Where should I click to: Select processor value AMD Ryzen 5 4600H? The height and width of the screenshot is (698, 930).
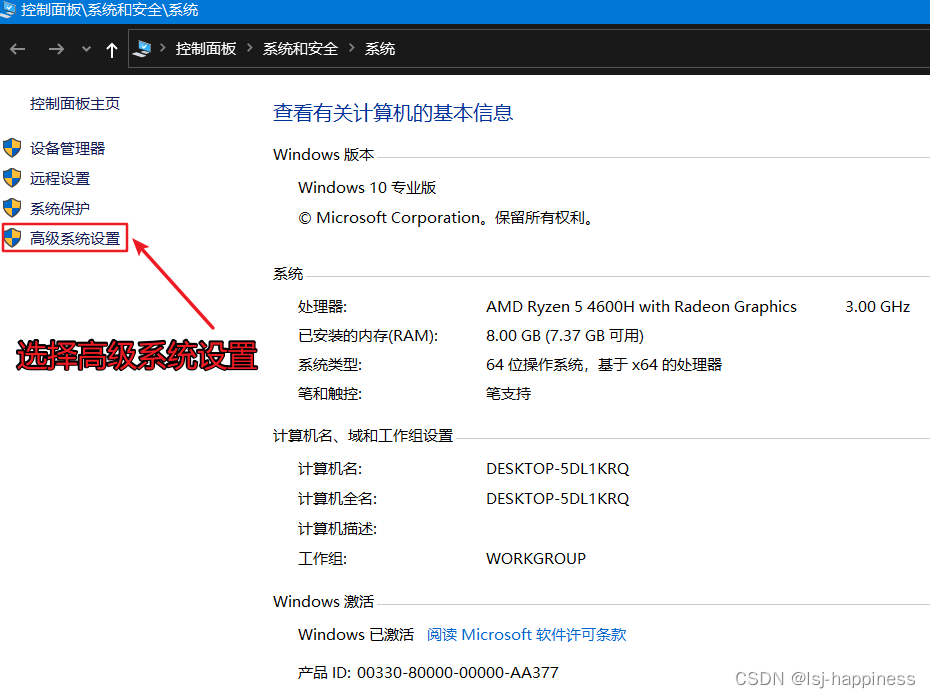tap(641, 307)
